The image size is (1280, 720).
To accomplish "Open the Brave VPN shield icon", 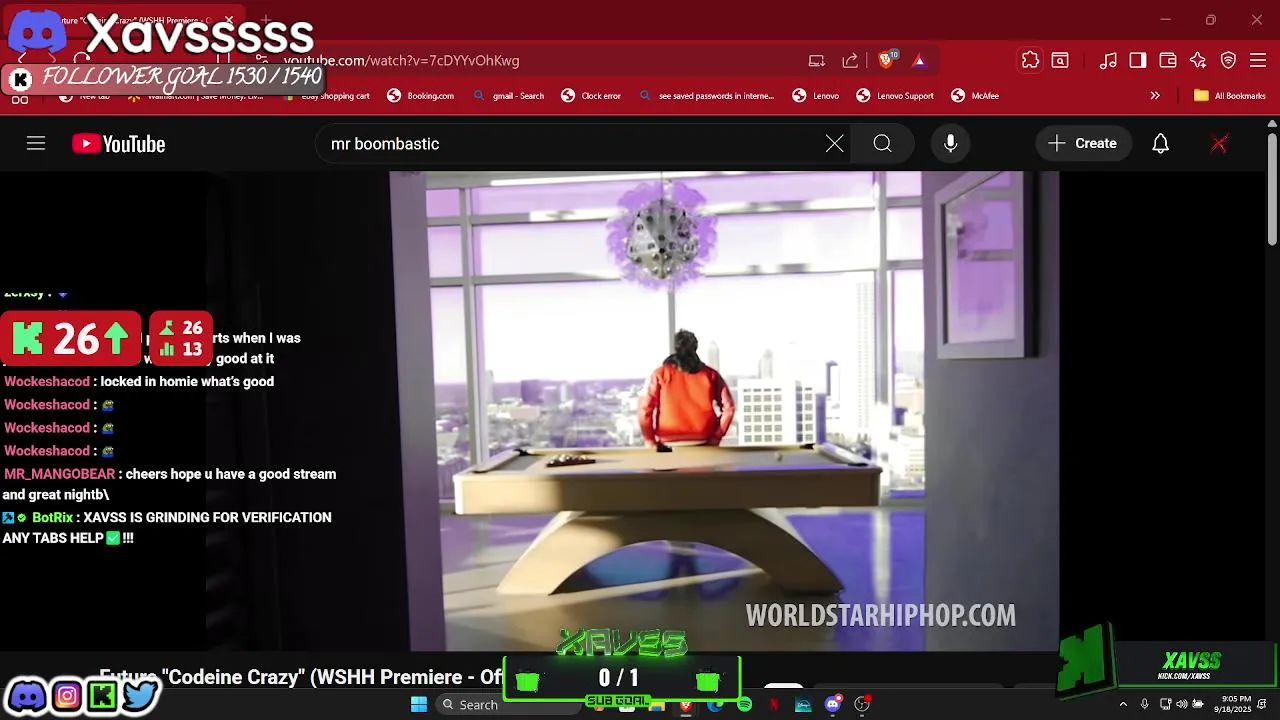I will point(1228,61).
